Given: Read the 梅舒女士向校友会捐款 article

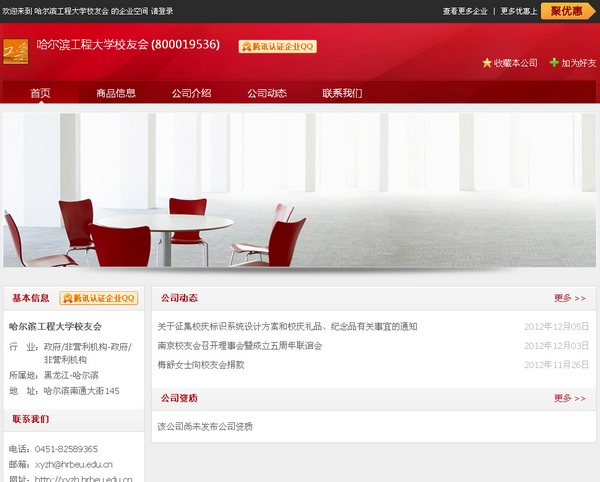Looking at the screenshot, I should (201, 365).
